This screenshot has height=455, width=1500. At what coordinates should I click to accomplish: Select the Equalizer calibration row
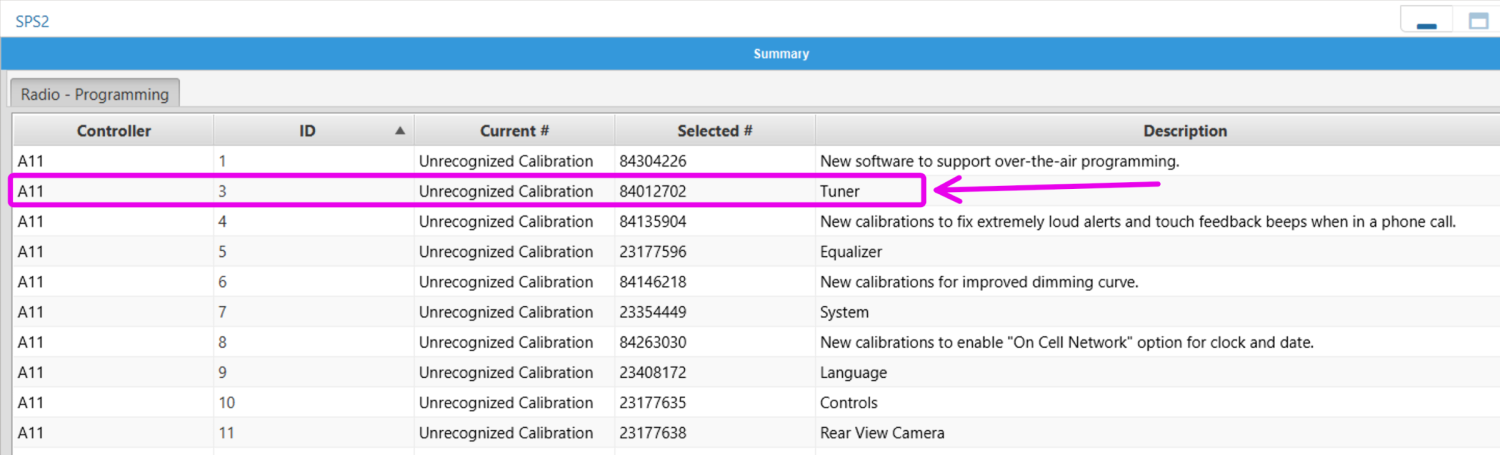pos(756,252)
